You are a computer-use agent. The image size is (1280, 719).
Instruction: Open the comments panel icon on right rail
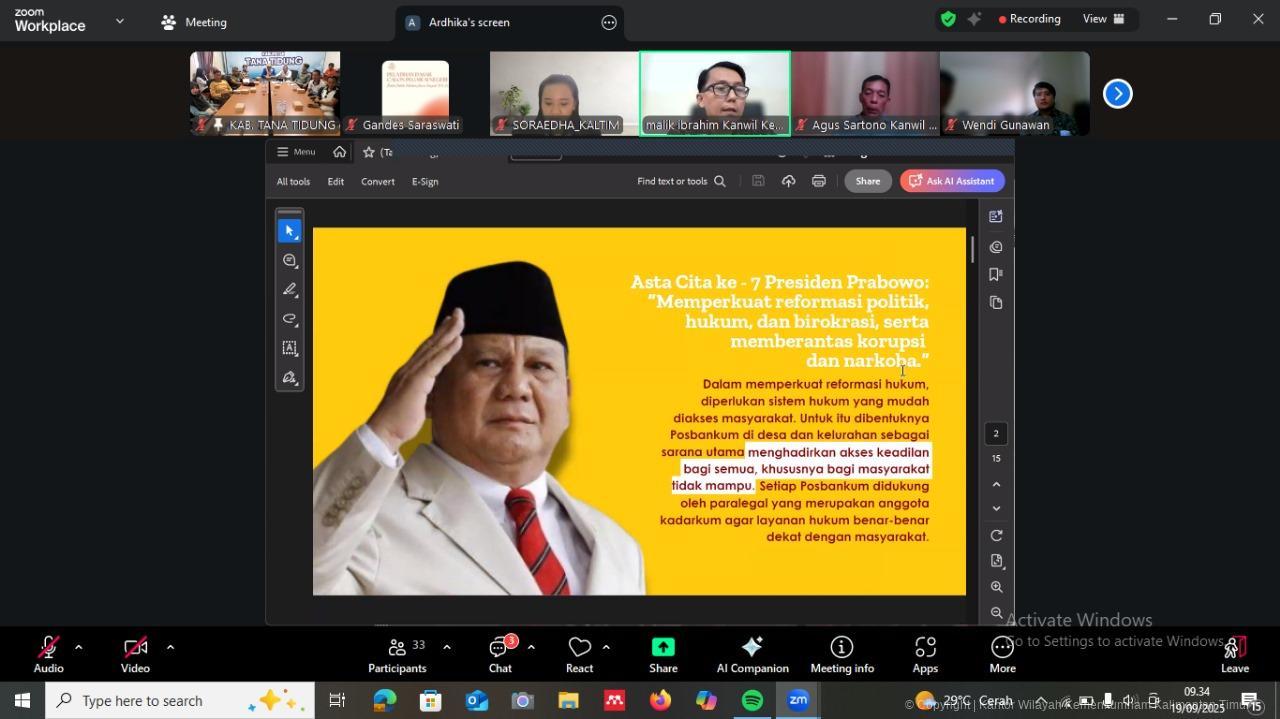point(996,246)
